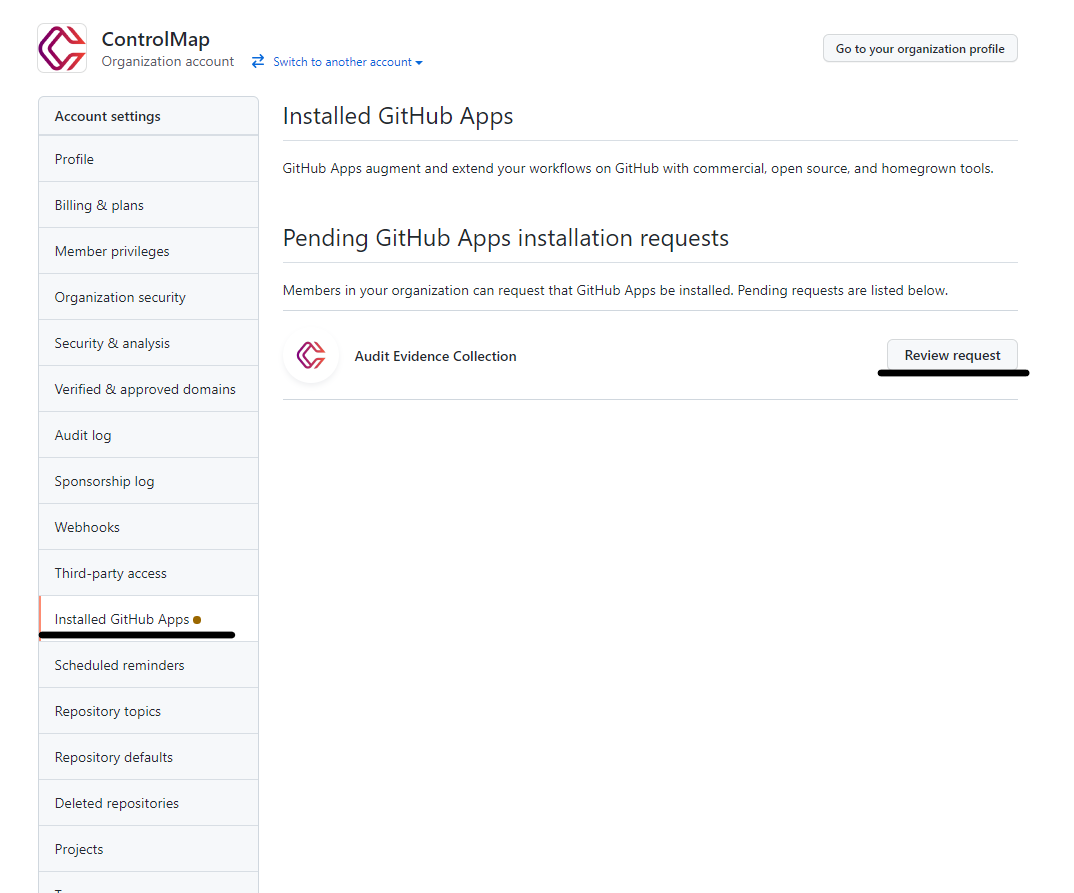The width and height of the screenshot is (1074, 893).
Task: Select the Third-party access sidebar item
Action: 110,572
